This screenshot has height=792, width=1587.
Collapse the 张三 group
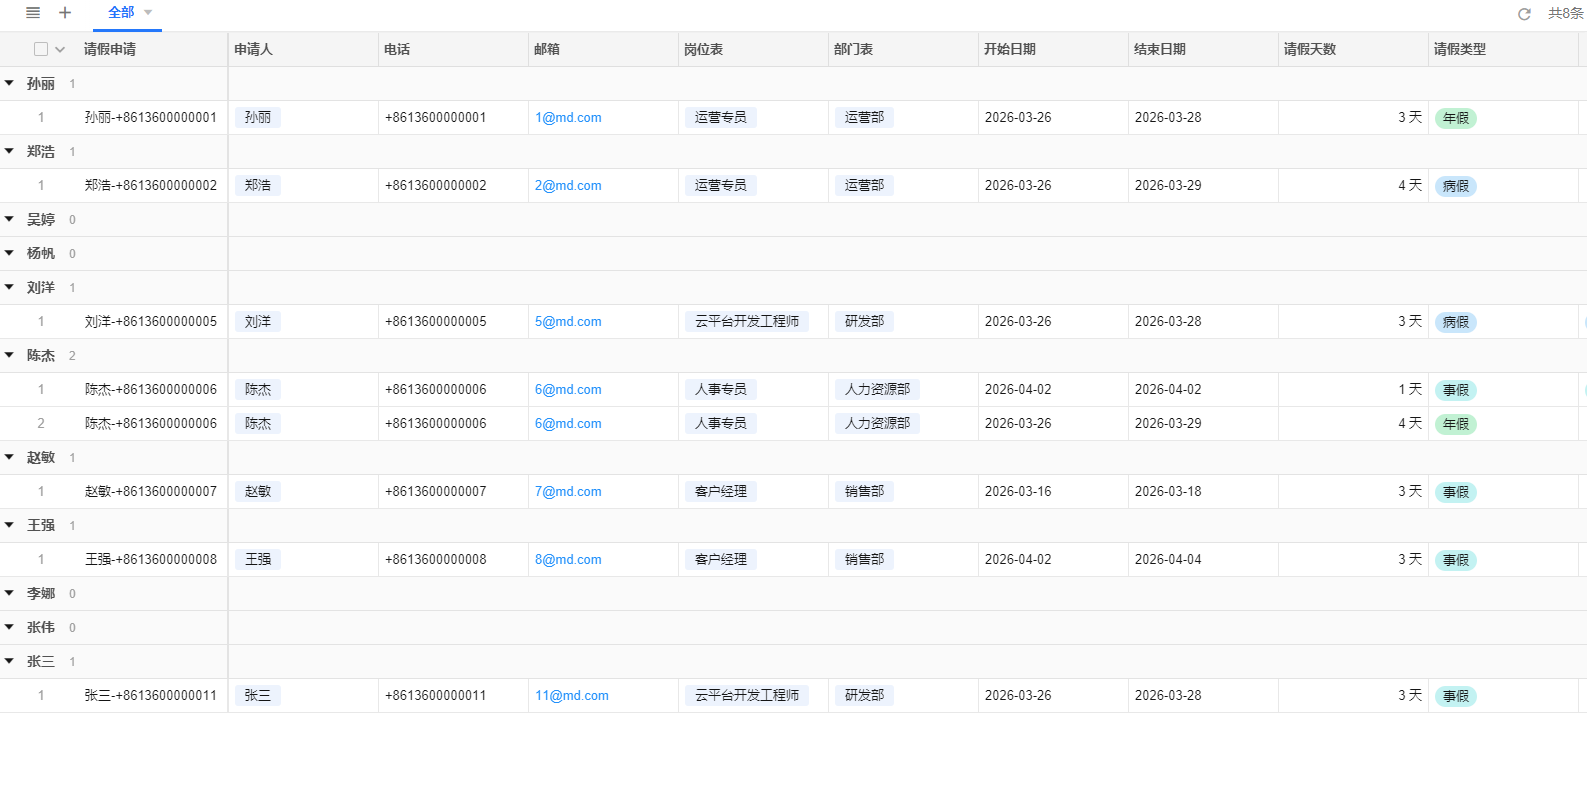(x=9, y=662)
